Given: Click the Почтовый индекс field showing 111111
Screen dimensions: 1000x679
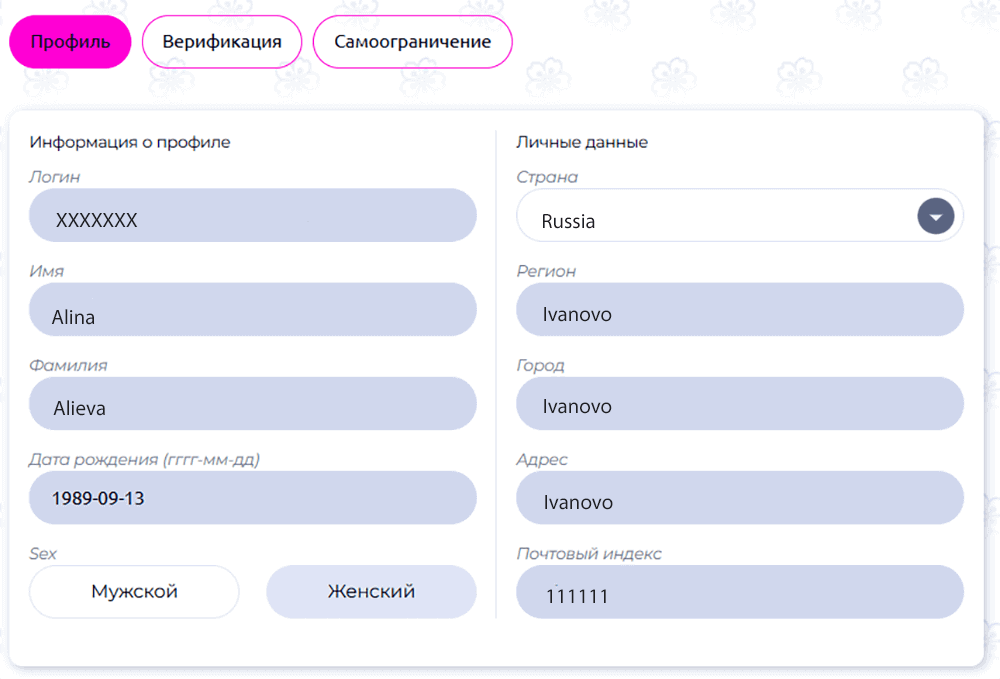Looking at the screenshot, I should [740, 591].
